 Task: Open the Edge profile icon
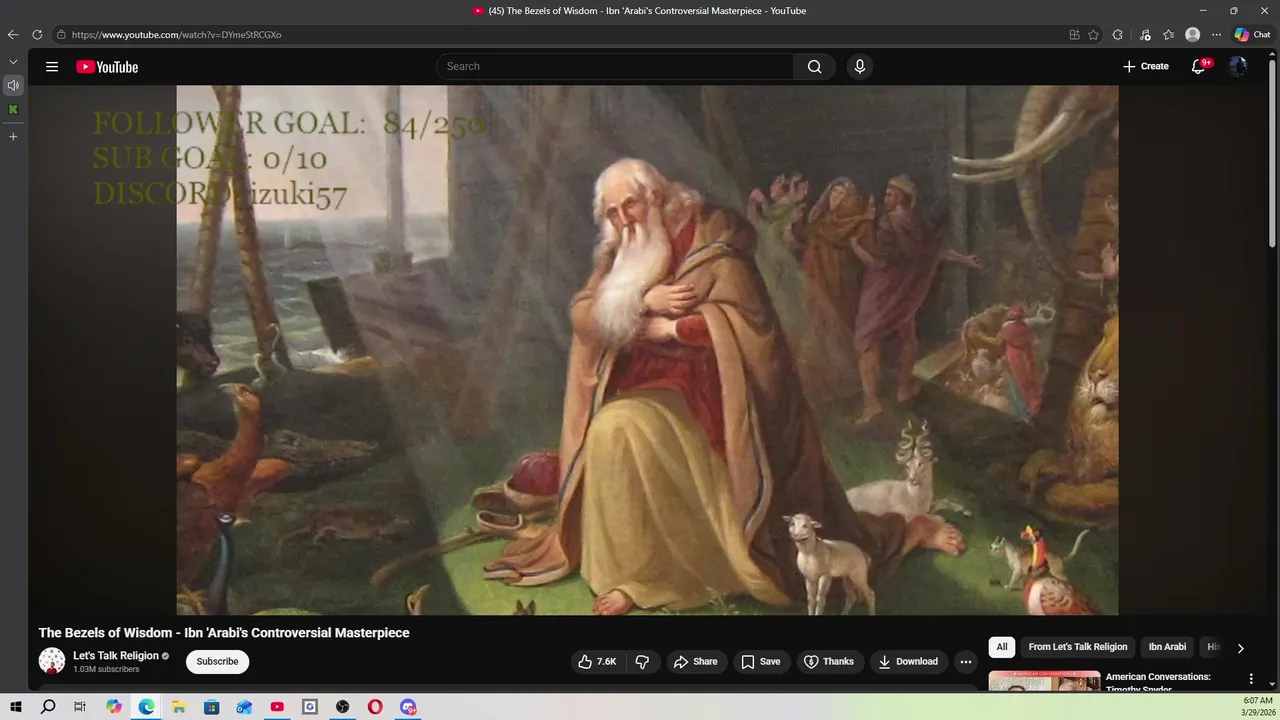(1192, 34)
